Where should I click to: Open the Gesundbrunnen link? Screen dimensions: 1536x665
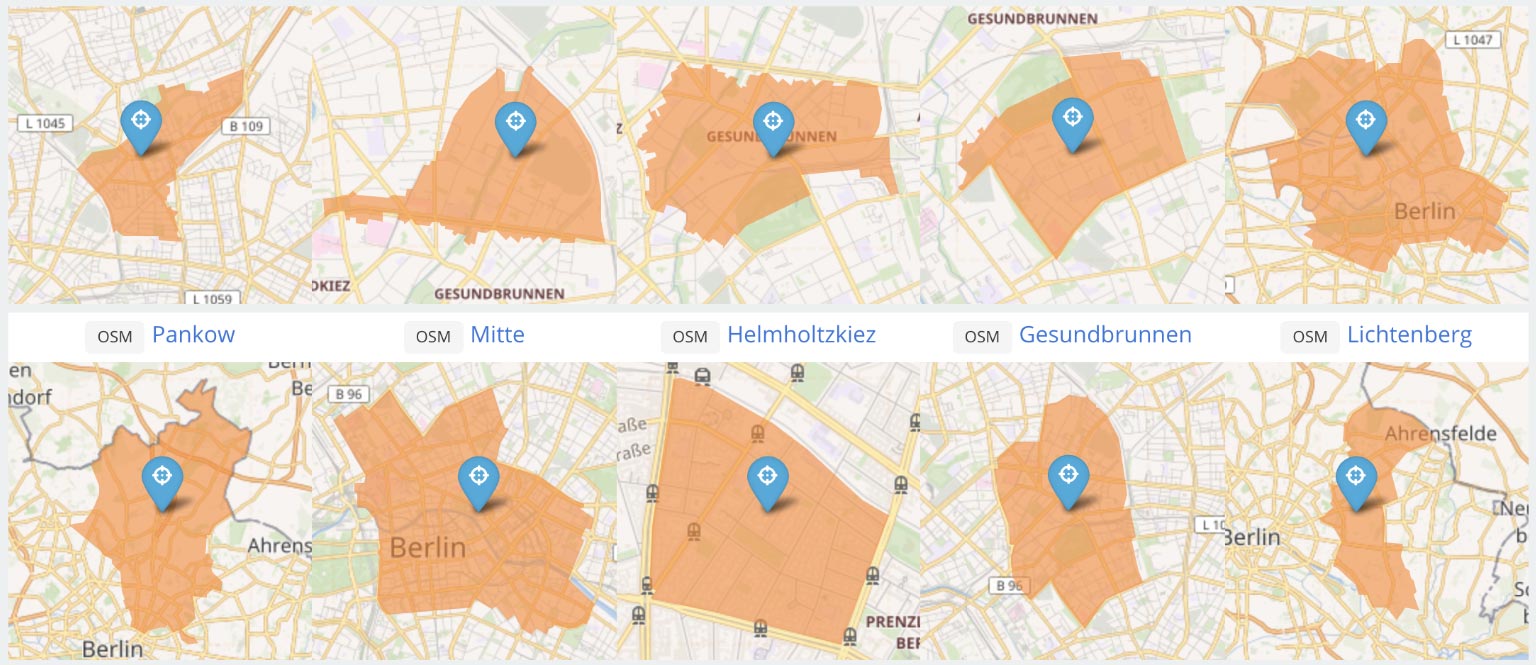(x=1105, y=335)
